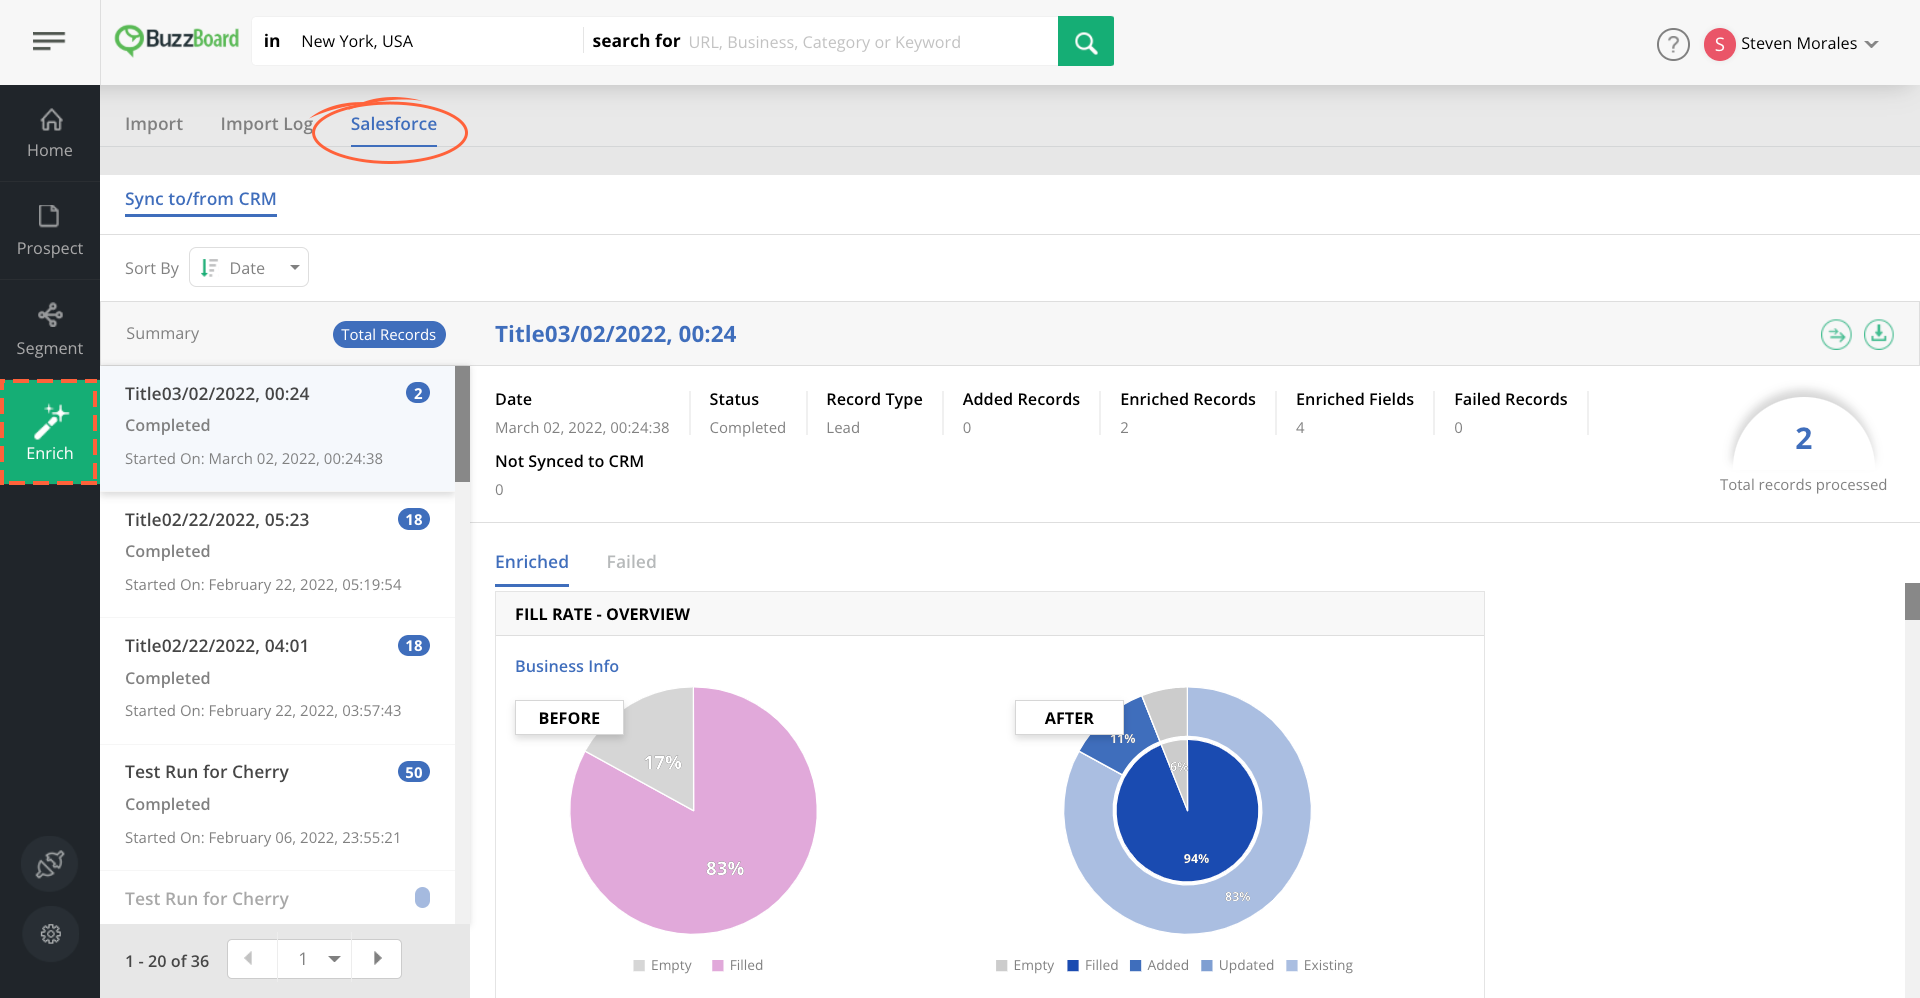
Task: Switch to the Import Log tab
Action: point(267,124)
